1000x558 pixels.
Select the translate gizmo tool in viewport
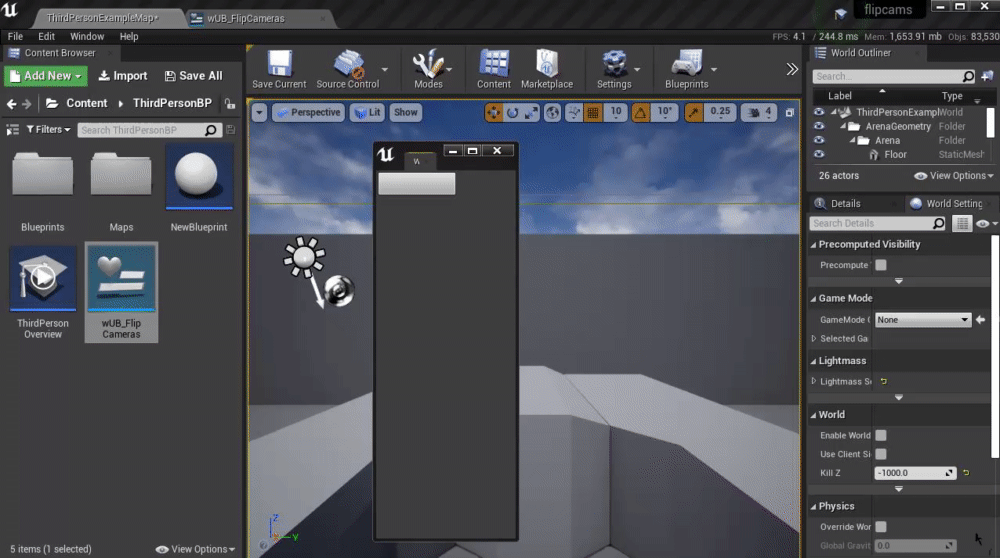494,113
